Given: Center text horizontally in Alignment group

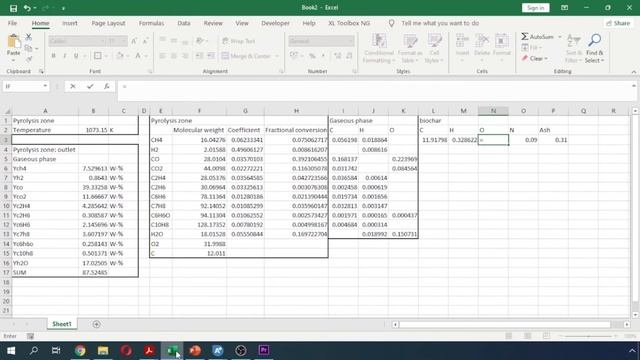Looking at the screenshot, I should click(174, 56).
